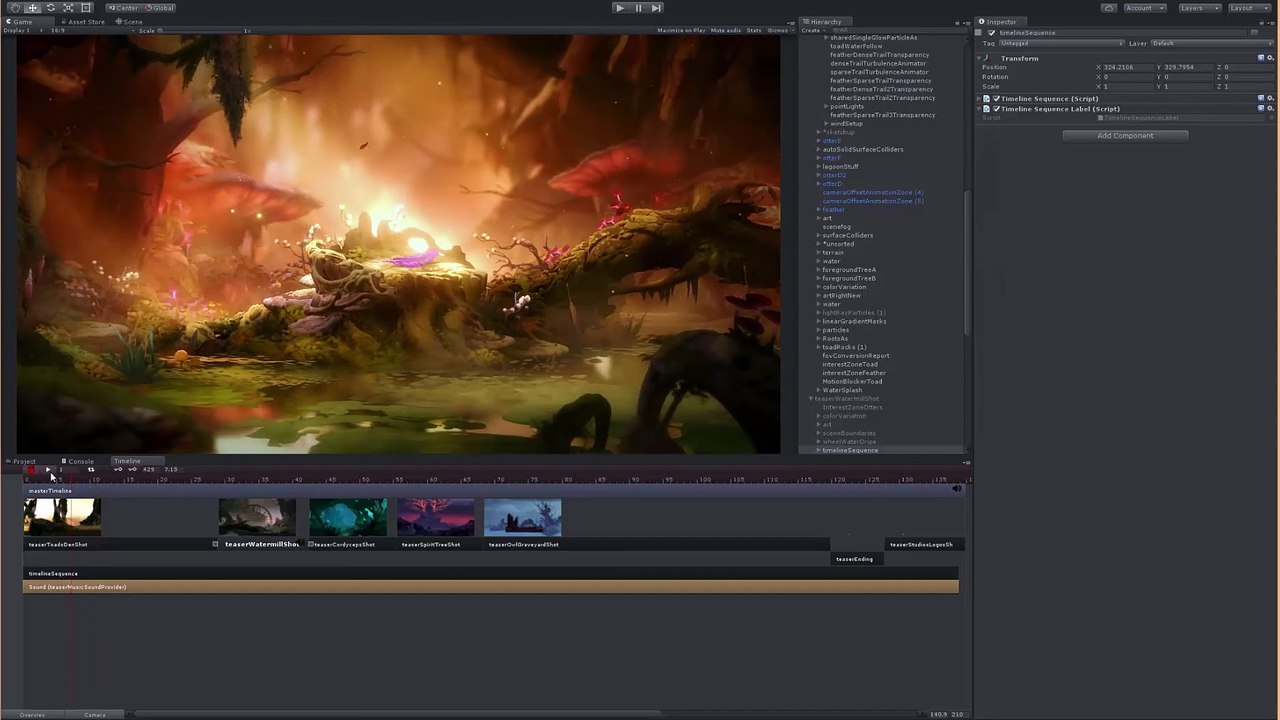
Task: Select the Scale tool in the toolbar
Action: pos(68,7)
